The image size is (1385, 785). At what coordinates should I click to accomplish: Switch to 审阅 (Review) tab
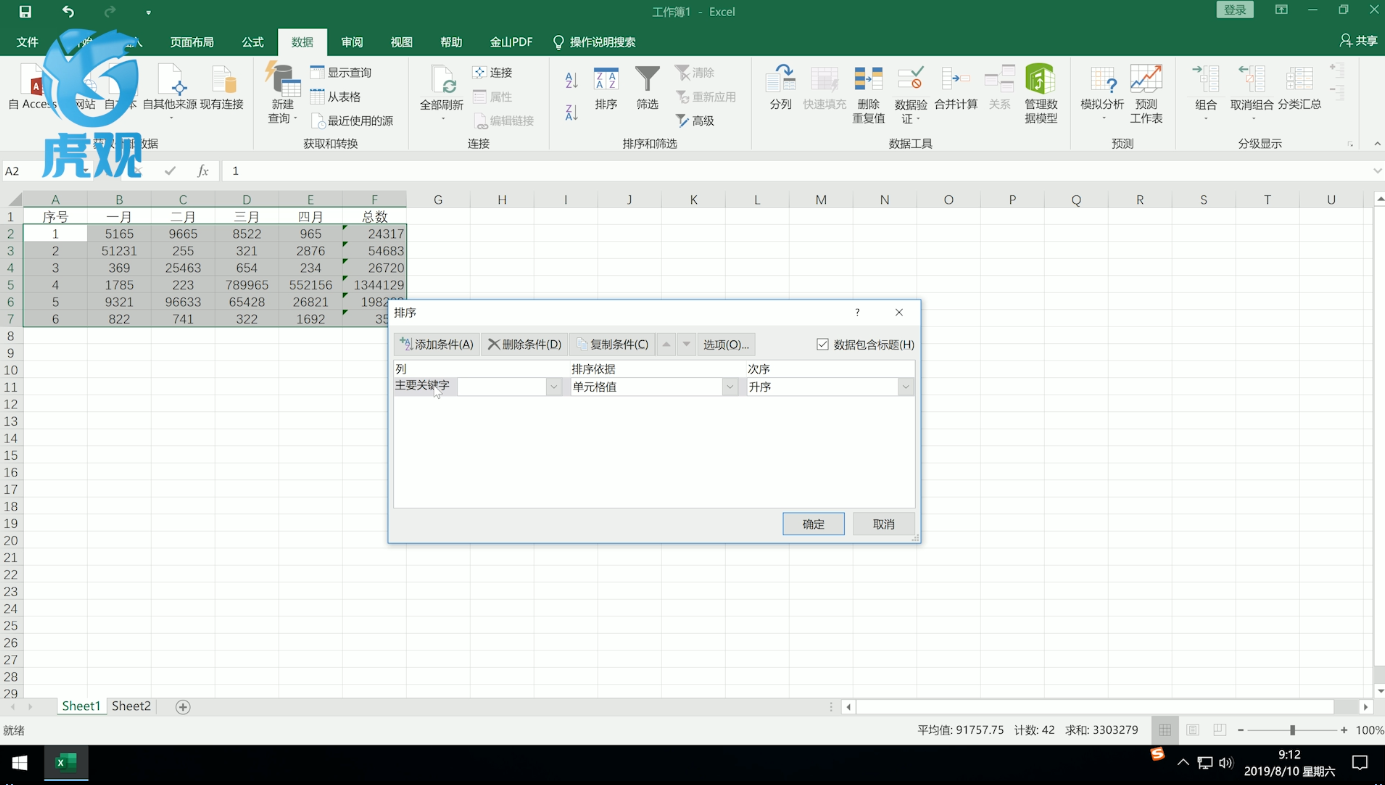(352, 42)
